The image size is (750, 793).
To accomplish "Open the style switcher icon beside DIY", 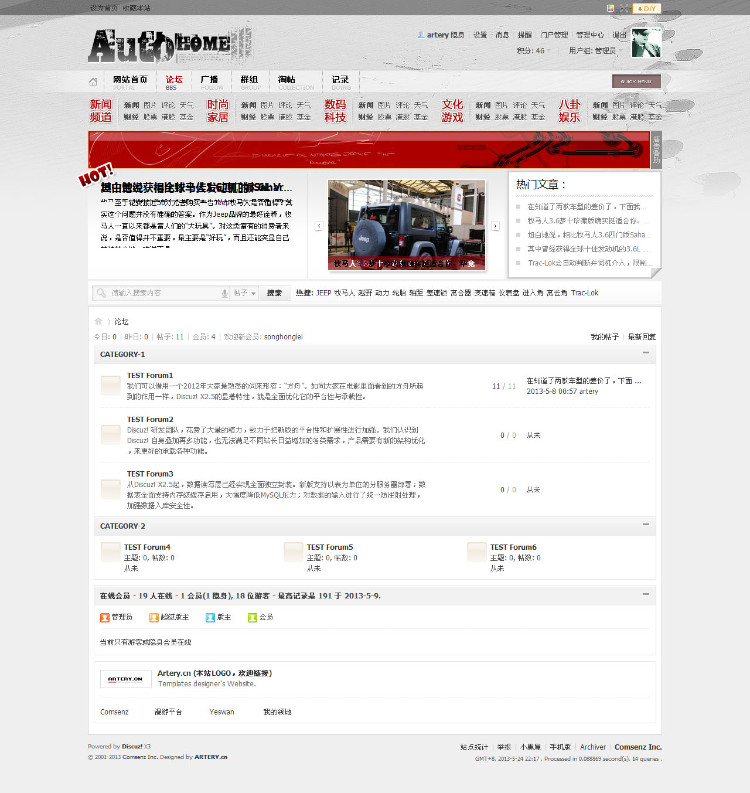I will [x=610, y=8].
